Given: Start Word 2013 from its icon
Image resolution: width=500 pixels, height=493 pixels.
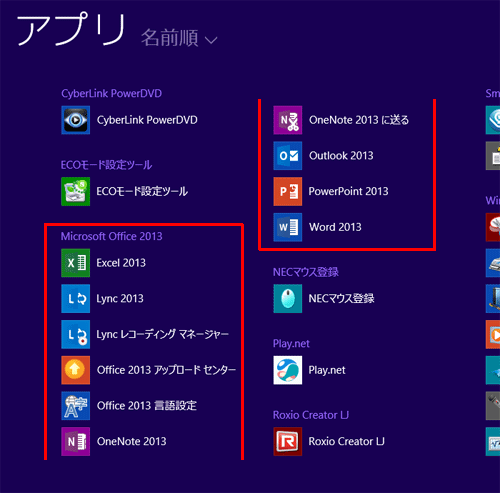Looking at the screenshot, I should 288,227.
